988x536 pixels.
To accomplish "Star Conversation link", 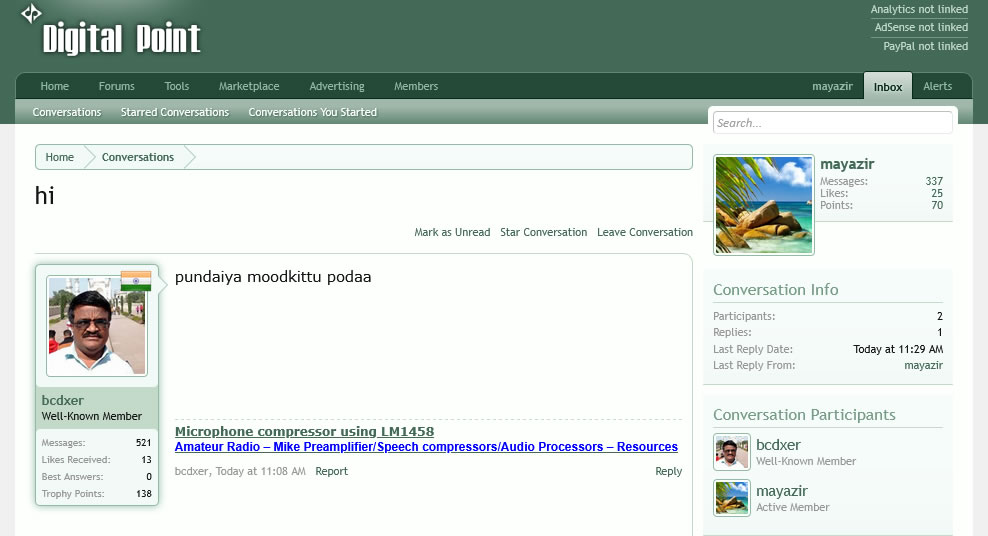I will (543, 232).
